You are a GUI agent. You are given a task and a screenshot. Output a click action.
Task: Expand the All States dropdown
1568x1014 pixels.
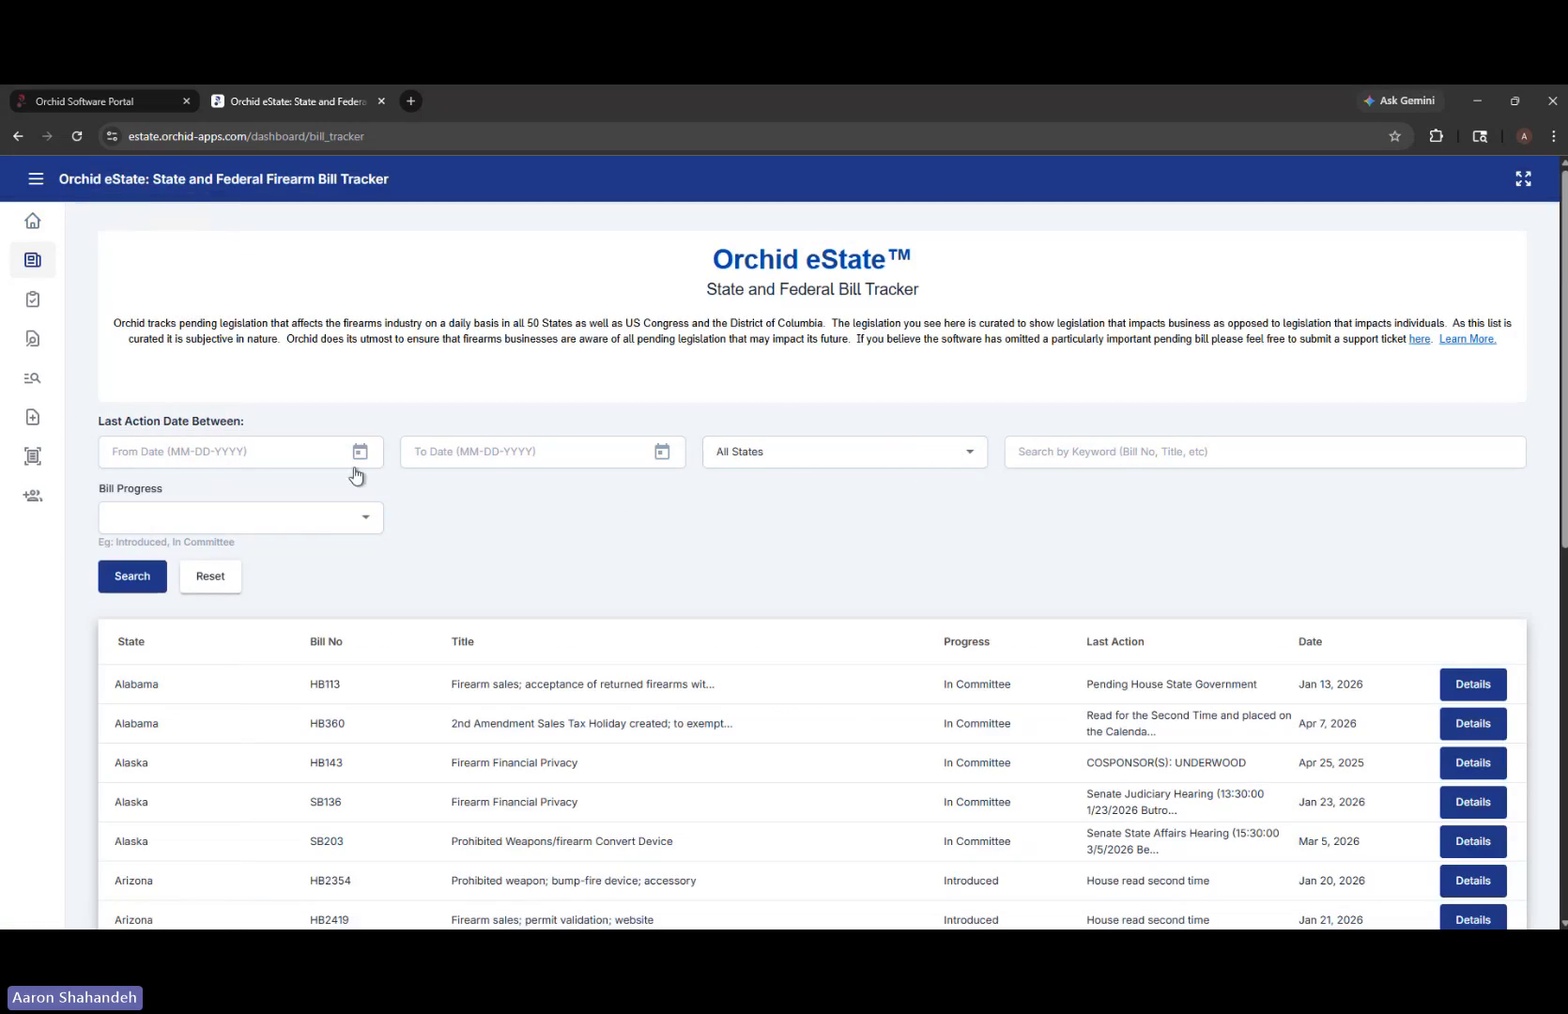pos(845,452)
